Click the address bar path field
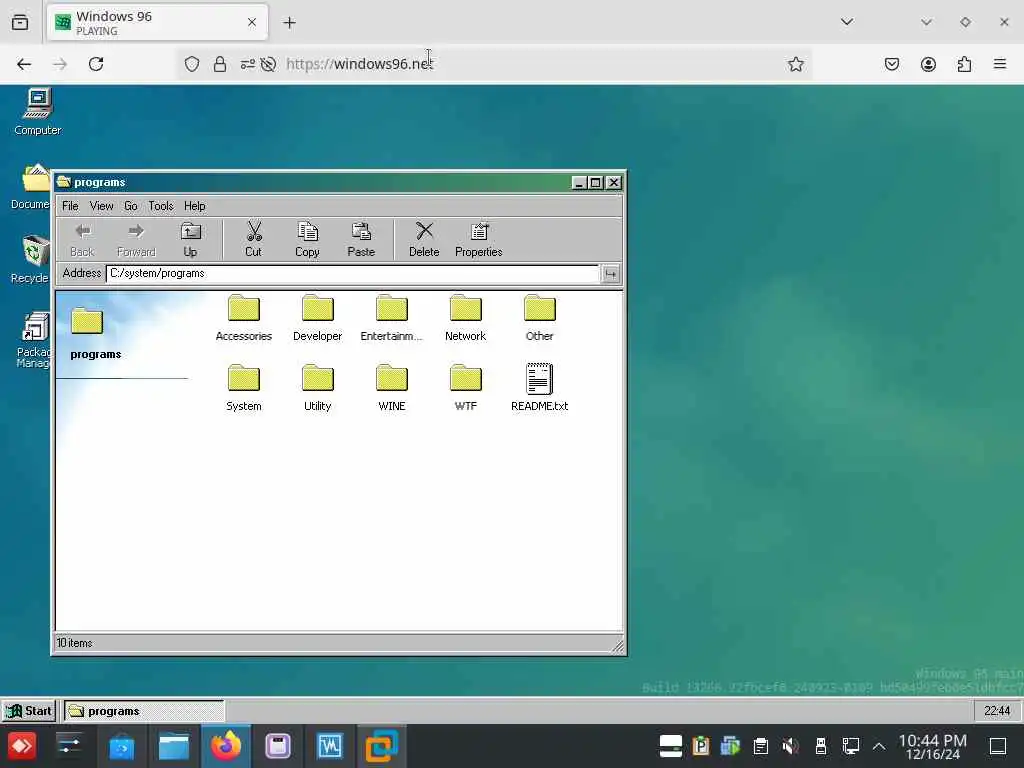Viewport: 1024px width, 768px height. [352, 274]
